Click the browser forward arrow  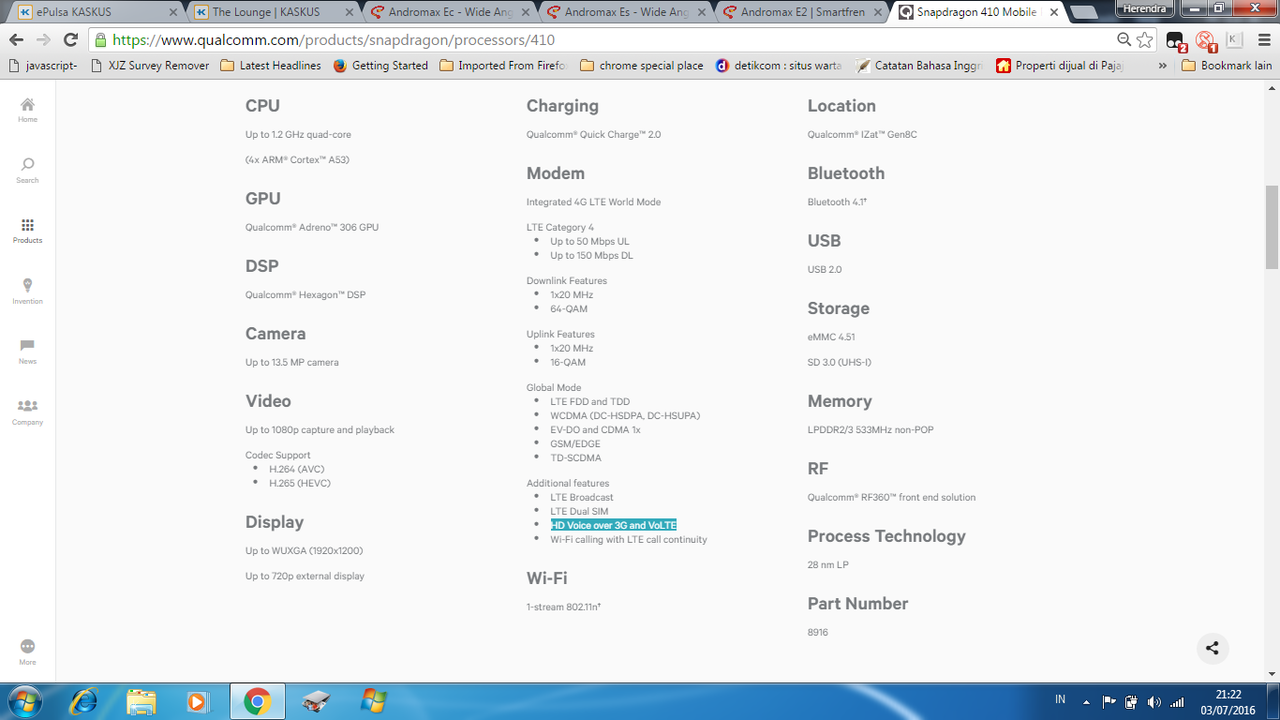[x=43, y=40]
